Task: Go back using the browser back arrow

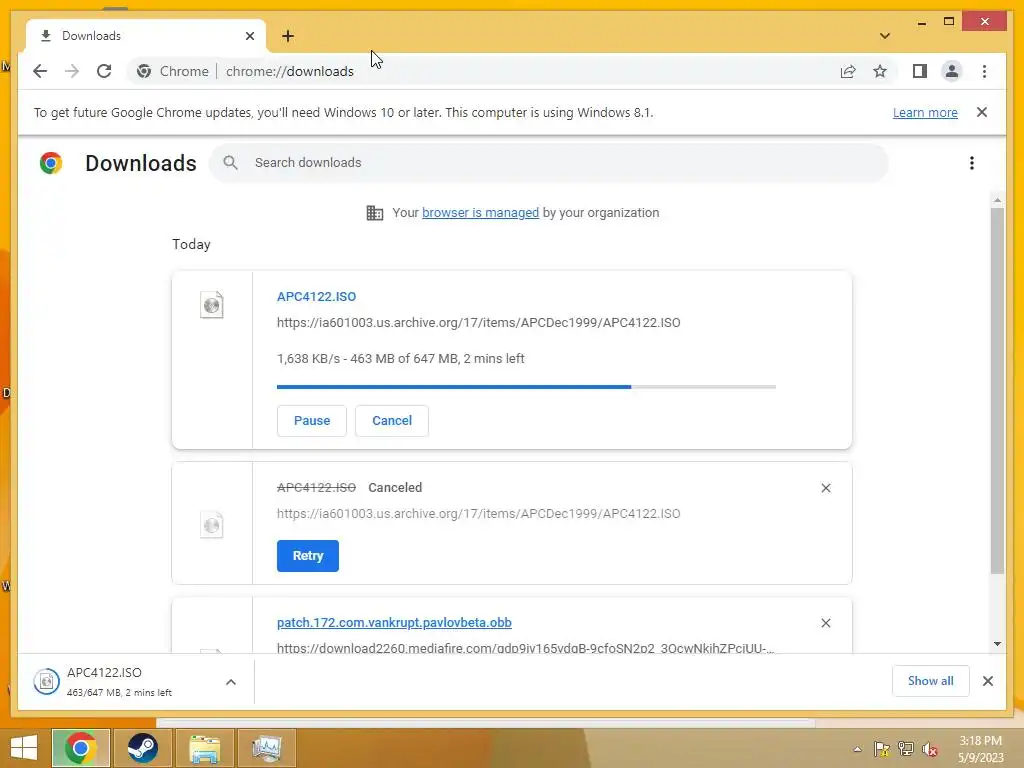Action: pos(40,71)
